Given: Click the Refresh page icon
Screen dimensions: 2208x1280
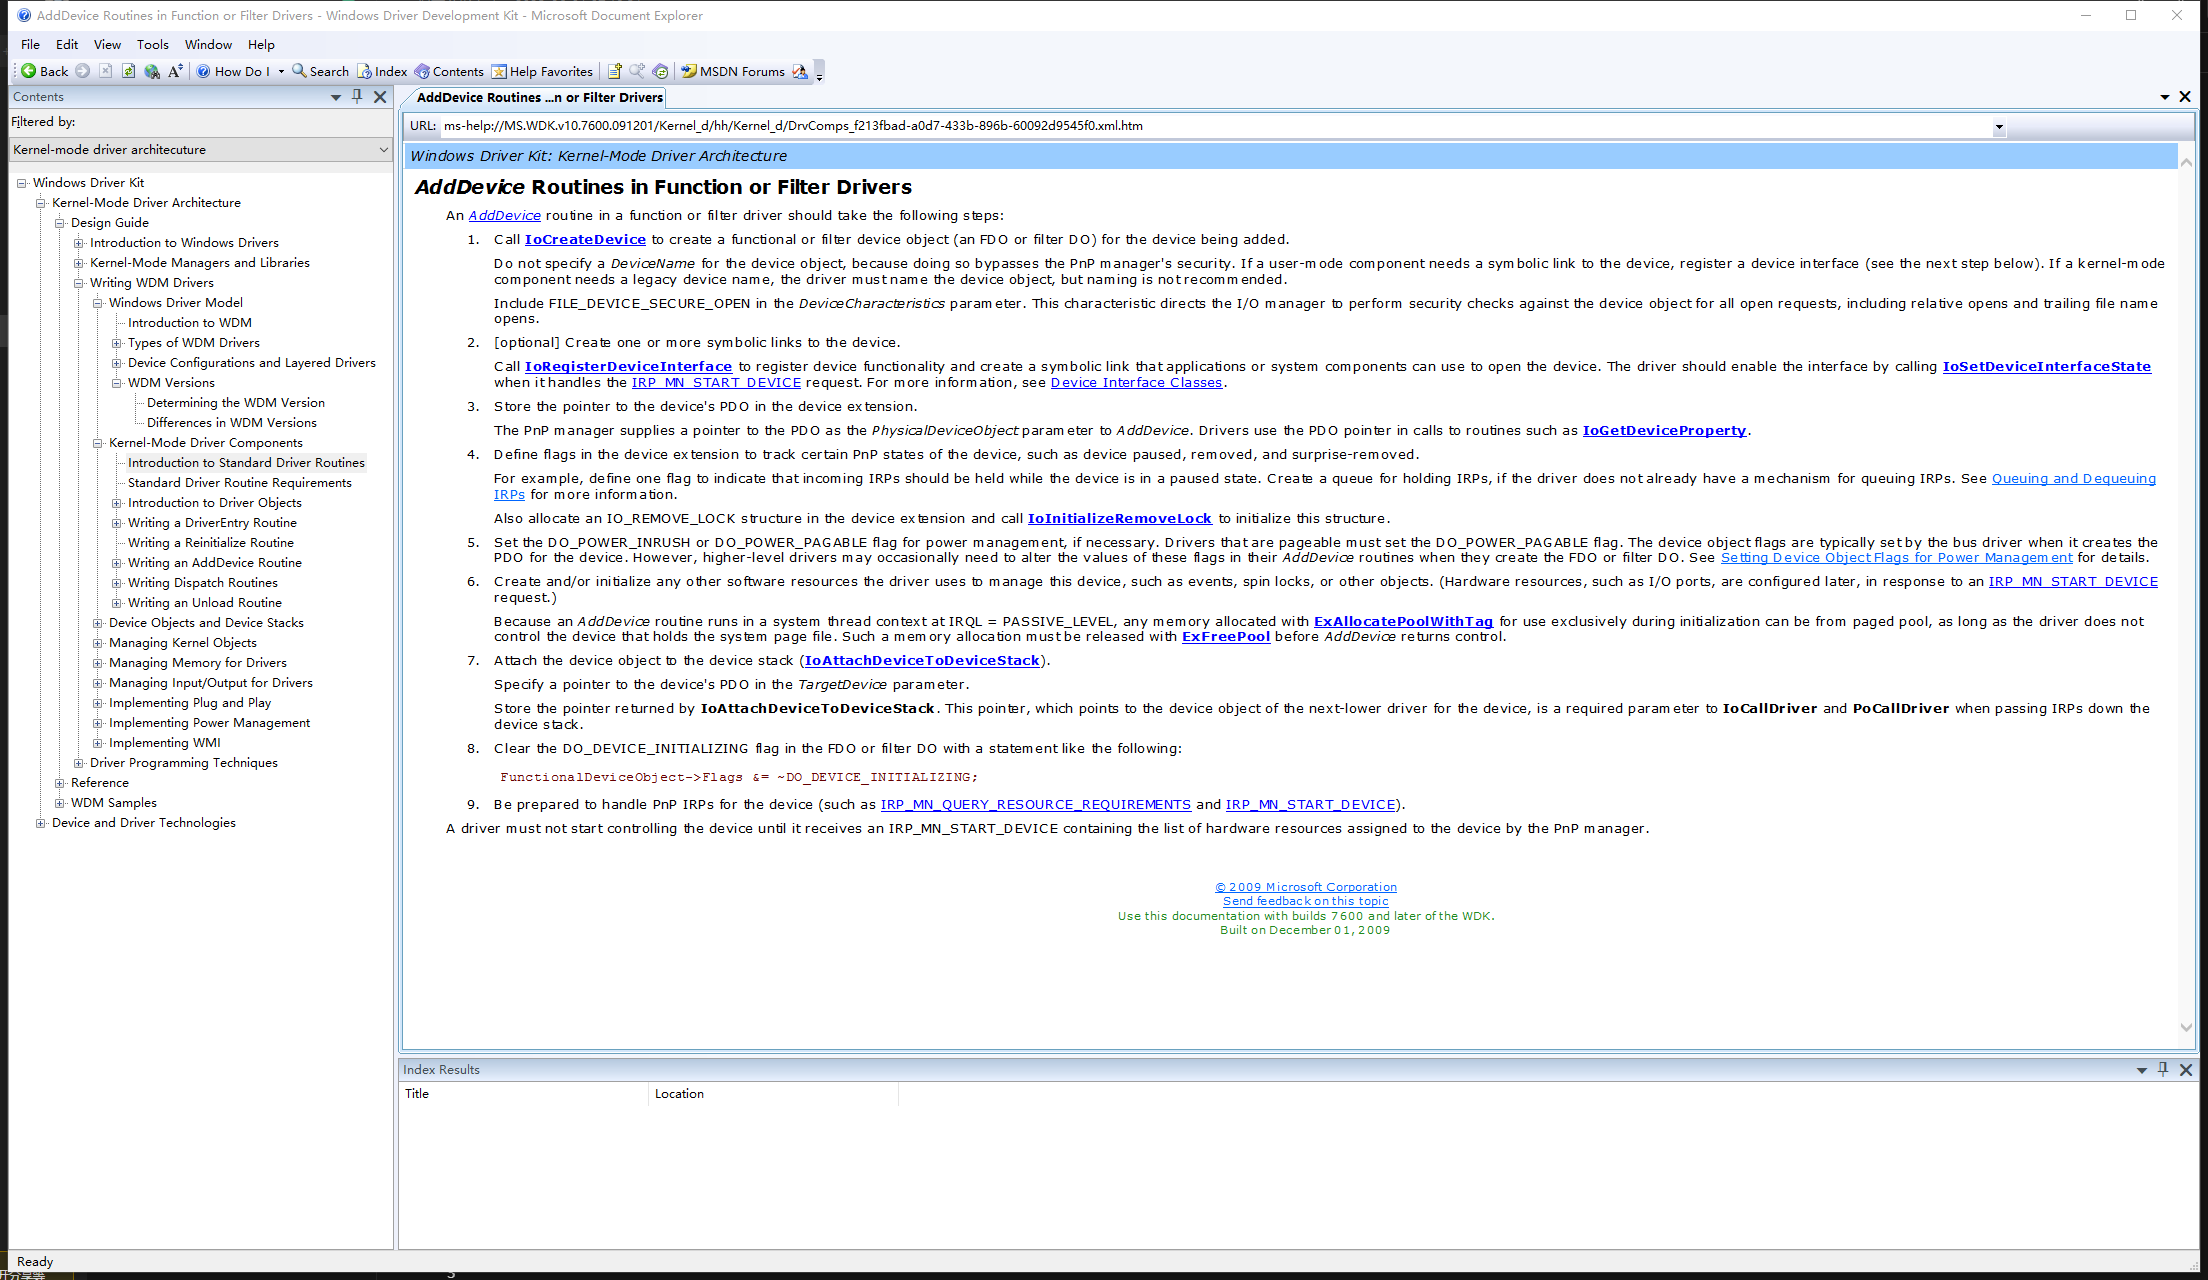Looking at the screenshot, I should (128, 71).
